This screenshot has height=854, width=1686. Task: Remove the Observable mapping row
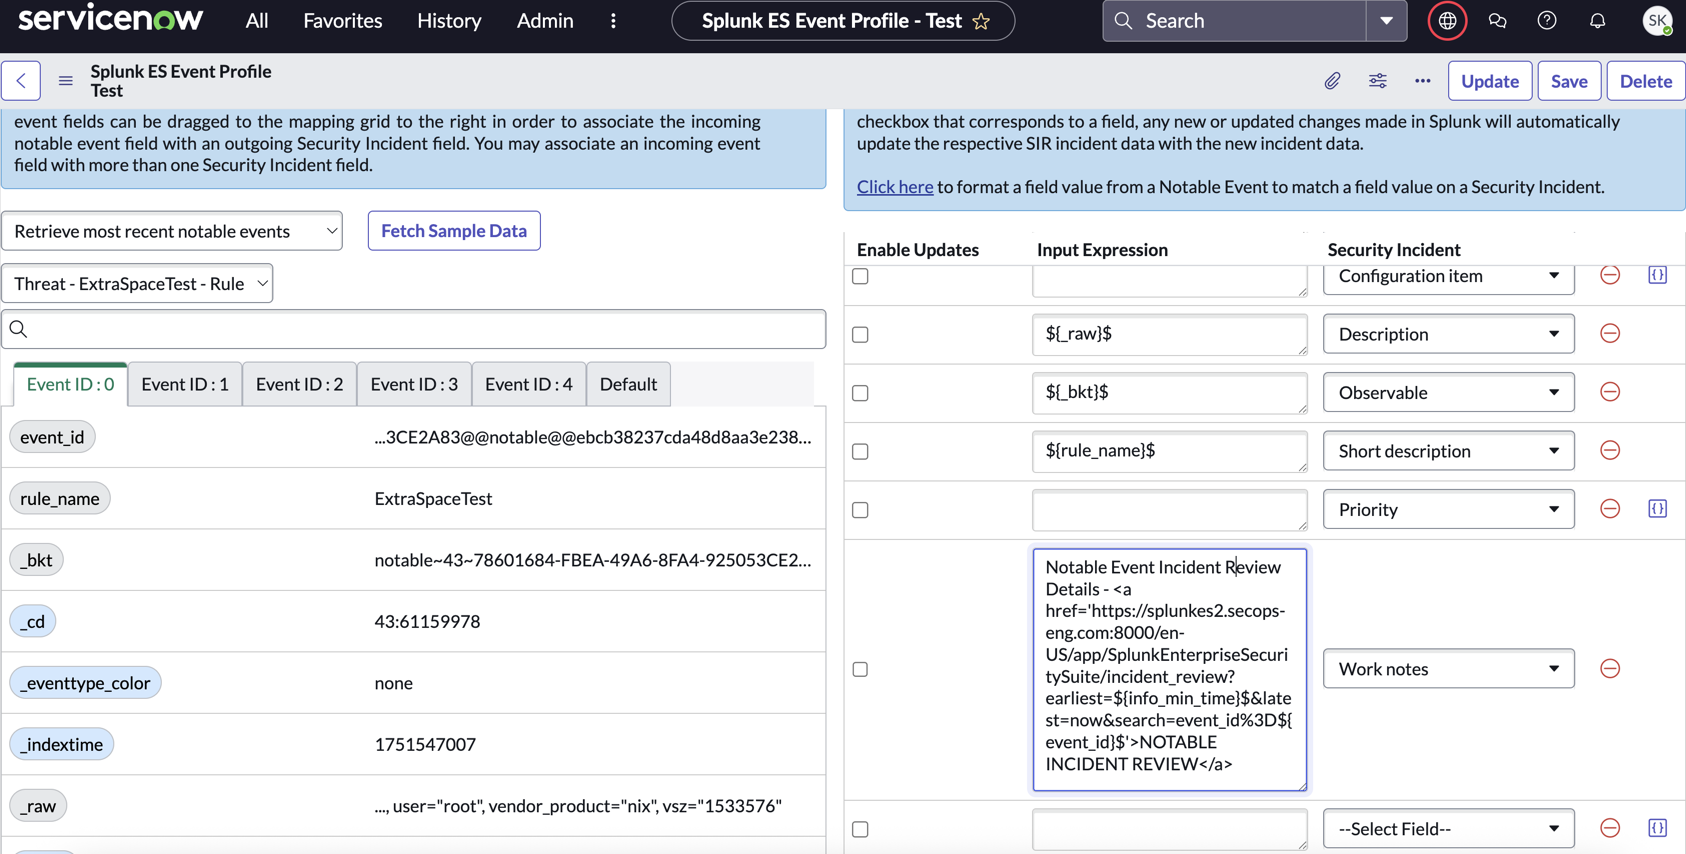[1610, 392]
